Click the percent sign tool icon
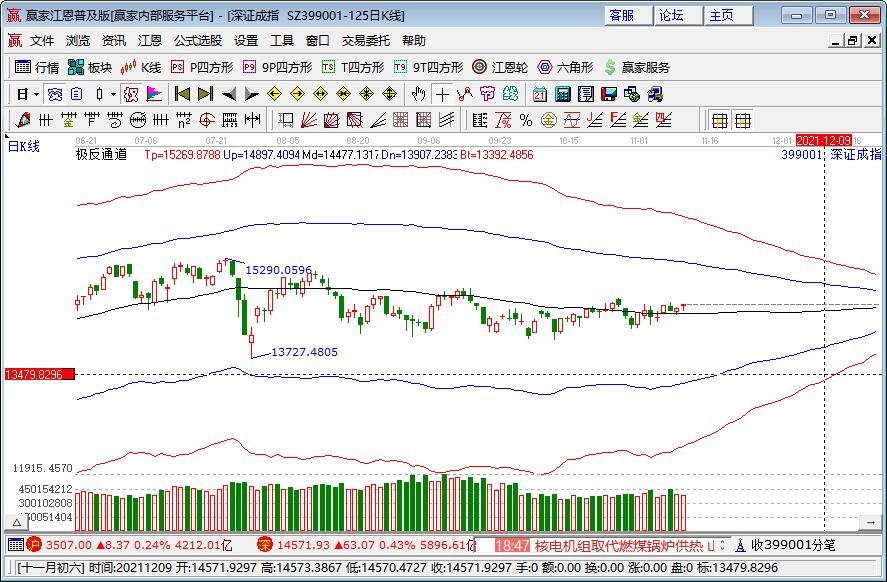 526,120
